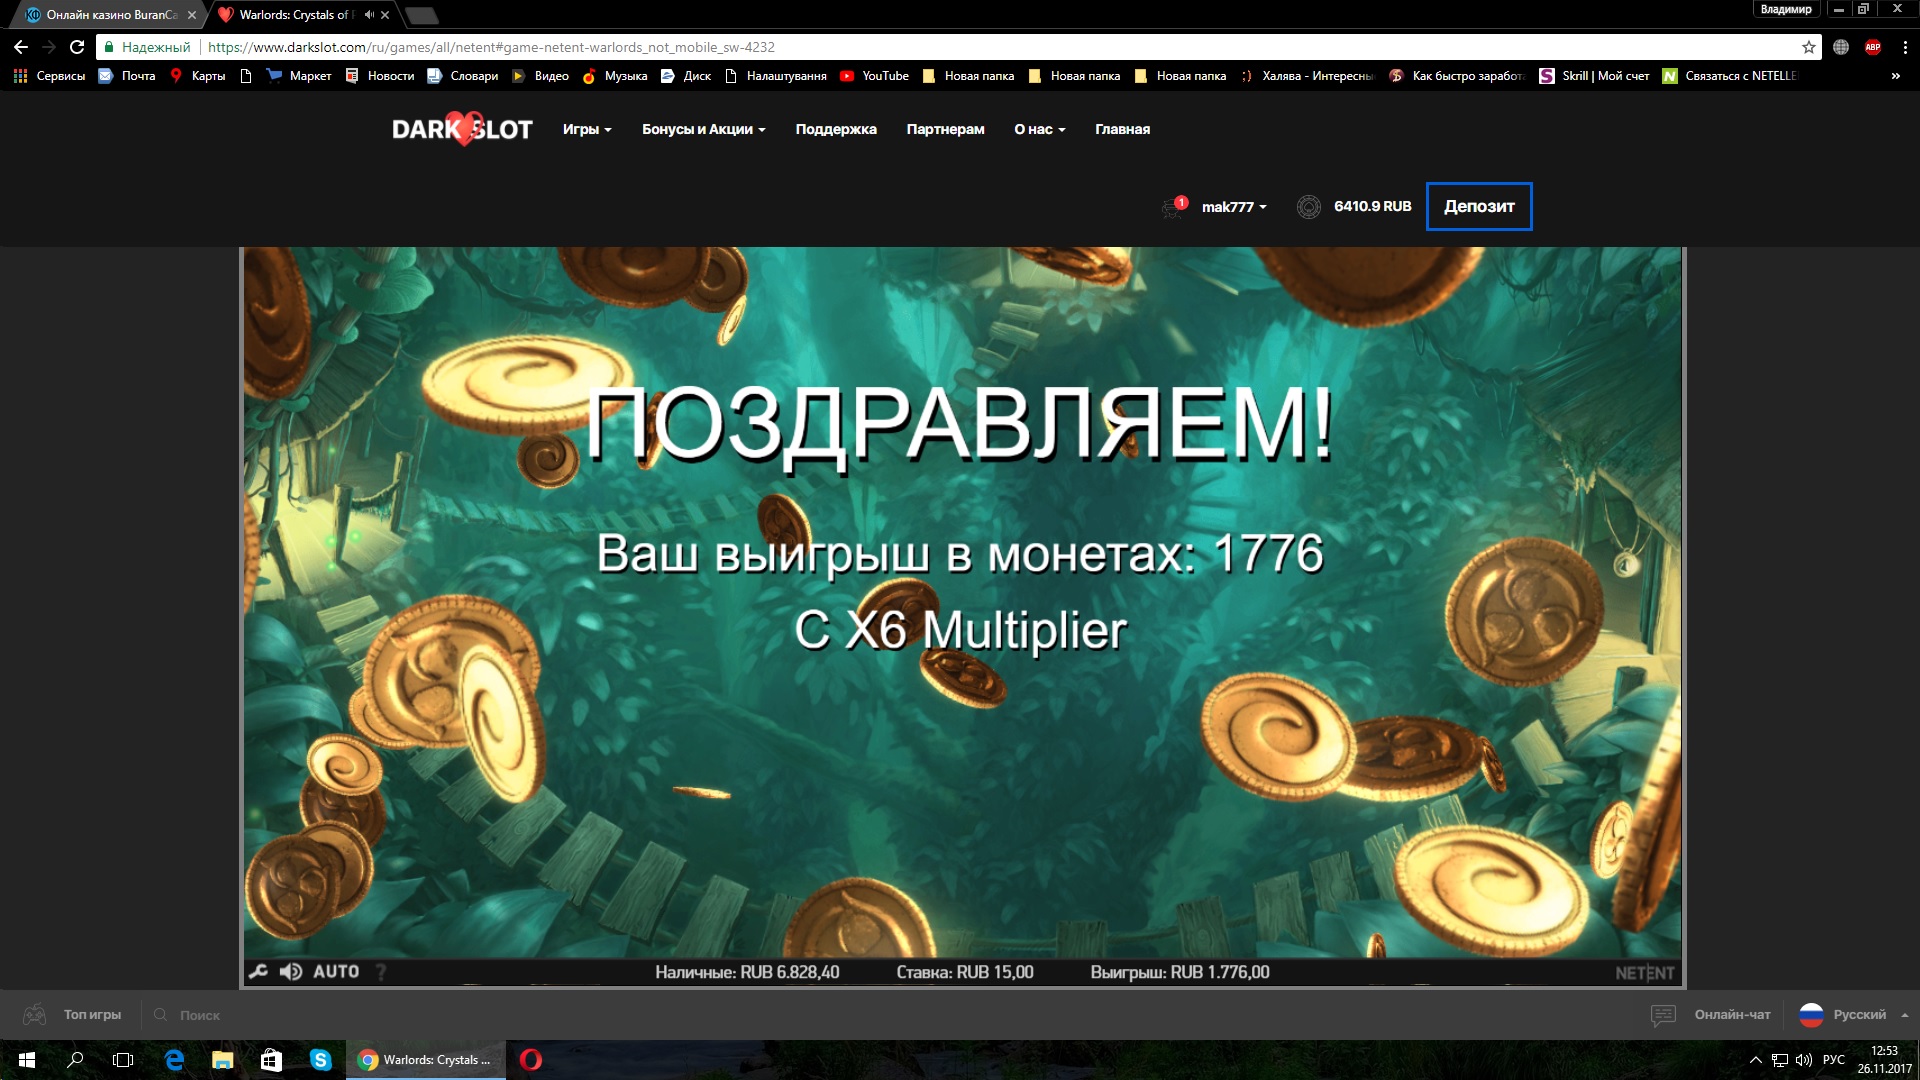
Task: Click the Russian flag icon
Action: click(1811, 1015)
